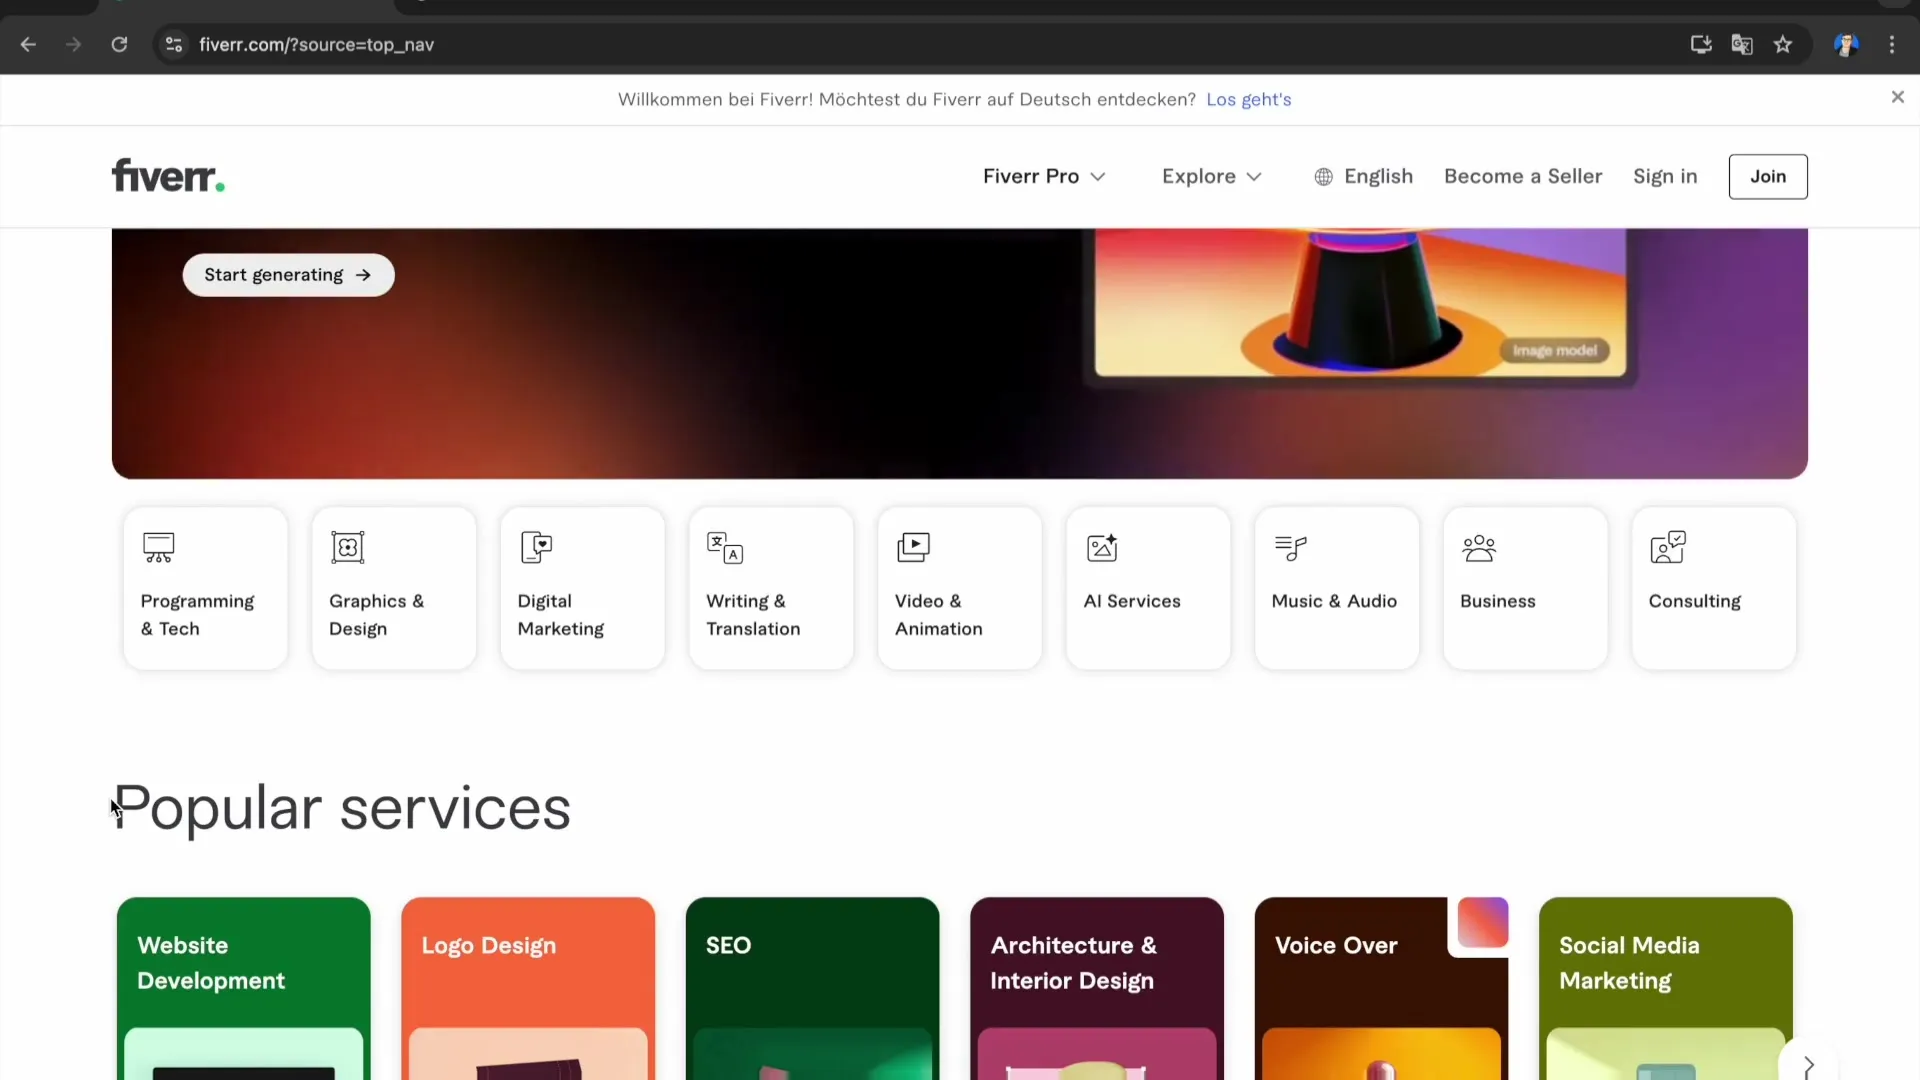Select the Graphics & Design category icon
1920x1080 pixels.
click(x=348, y=547)
